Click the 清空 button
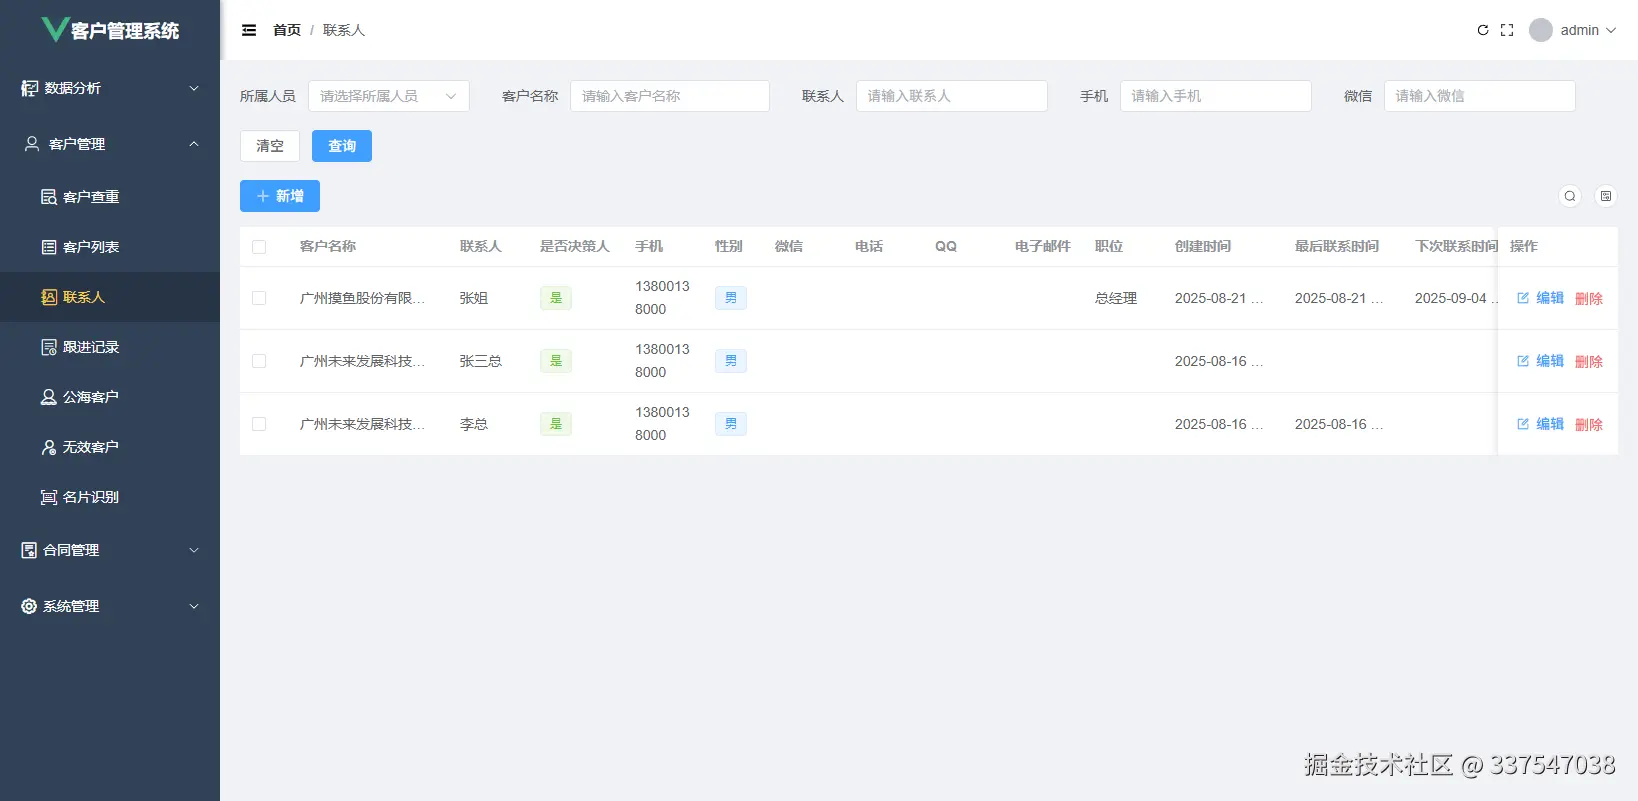The height and width of the screenshot is (801, 1638). tap(270, 146)
